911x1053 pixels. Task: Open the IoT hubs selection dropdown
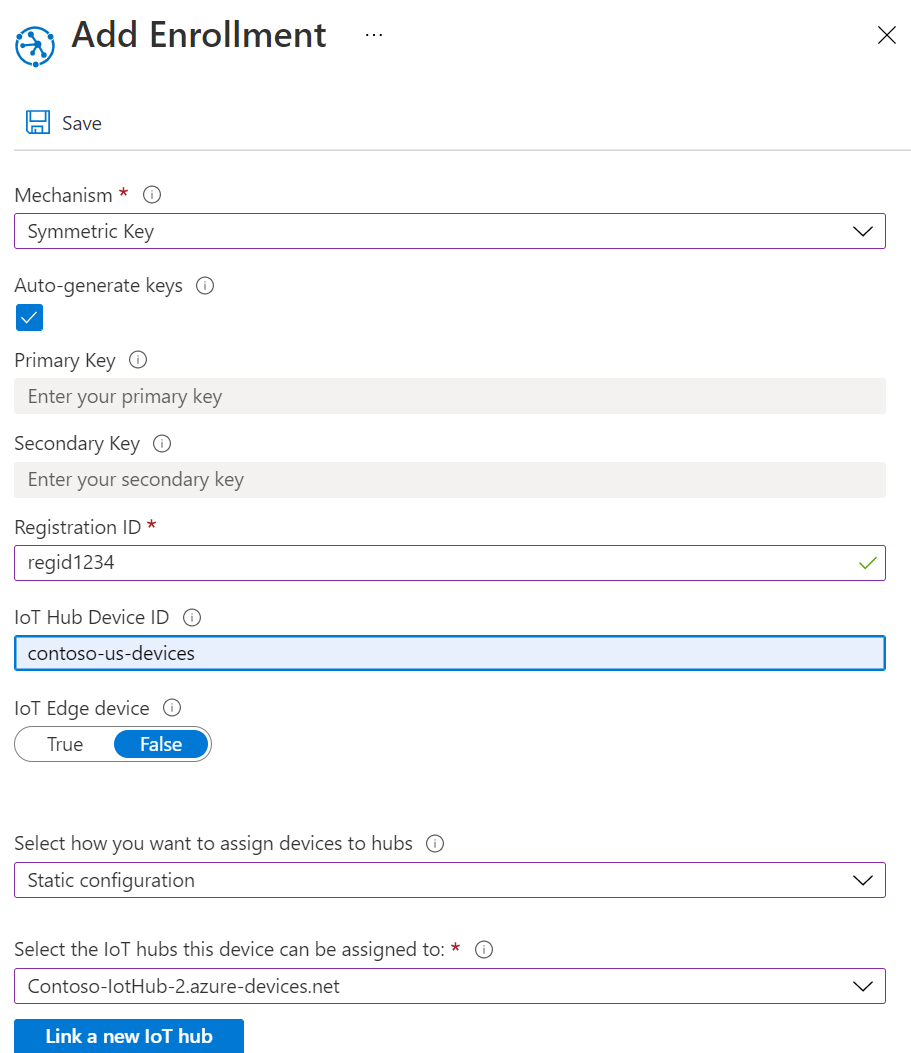pos(449,986)
